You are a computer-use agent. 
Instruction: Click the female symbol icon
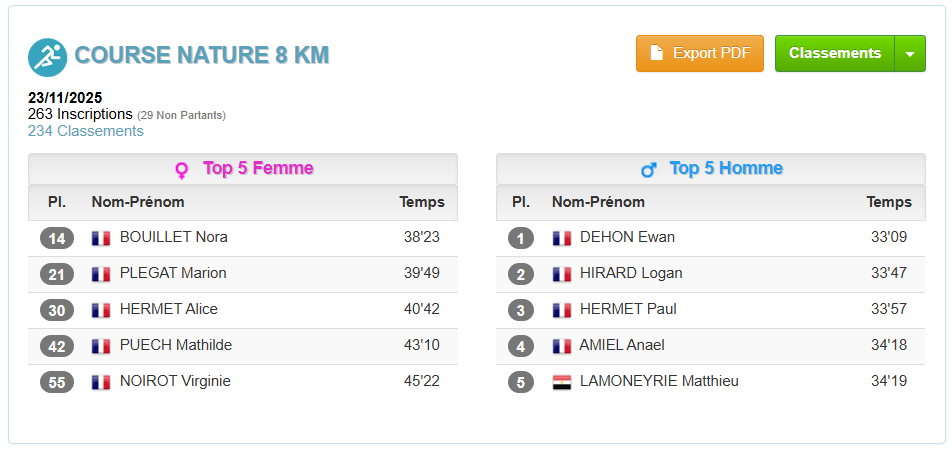pos(181,169)
